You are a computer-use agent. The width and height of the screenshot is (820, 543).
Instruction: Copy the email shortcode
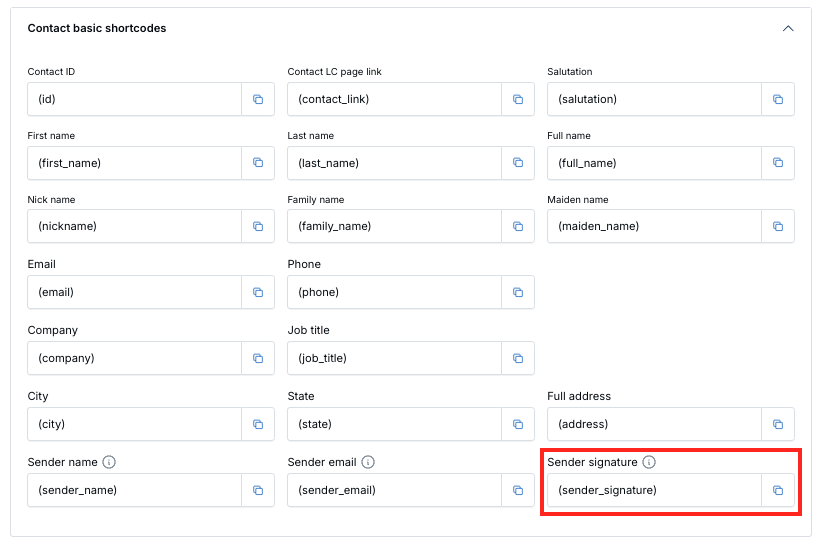click(257, 292)
